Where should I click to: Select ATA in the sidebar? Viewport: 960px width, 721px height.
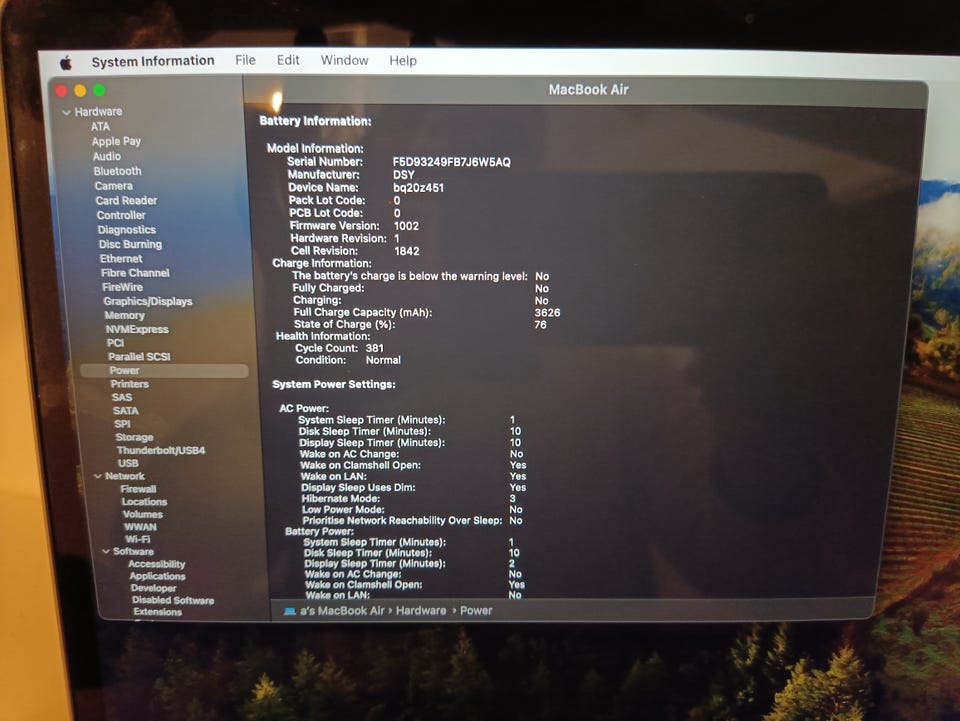point(100,127)
